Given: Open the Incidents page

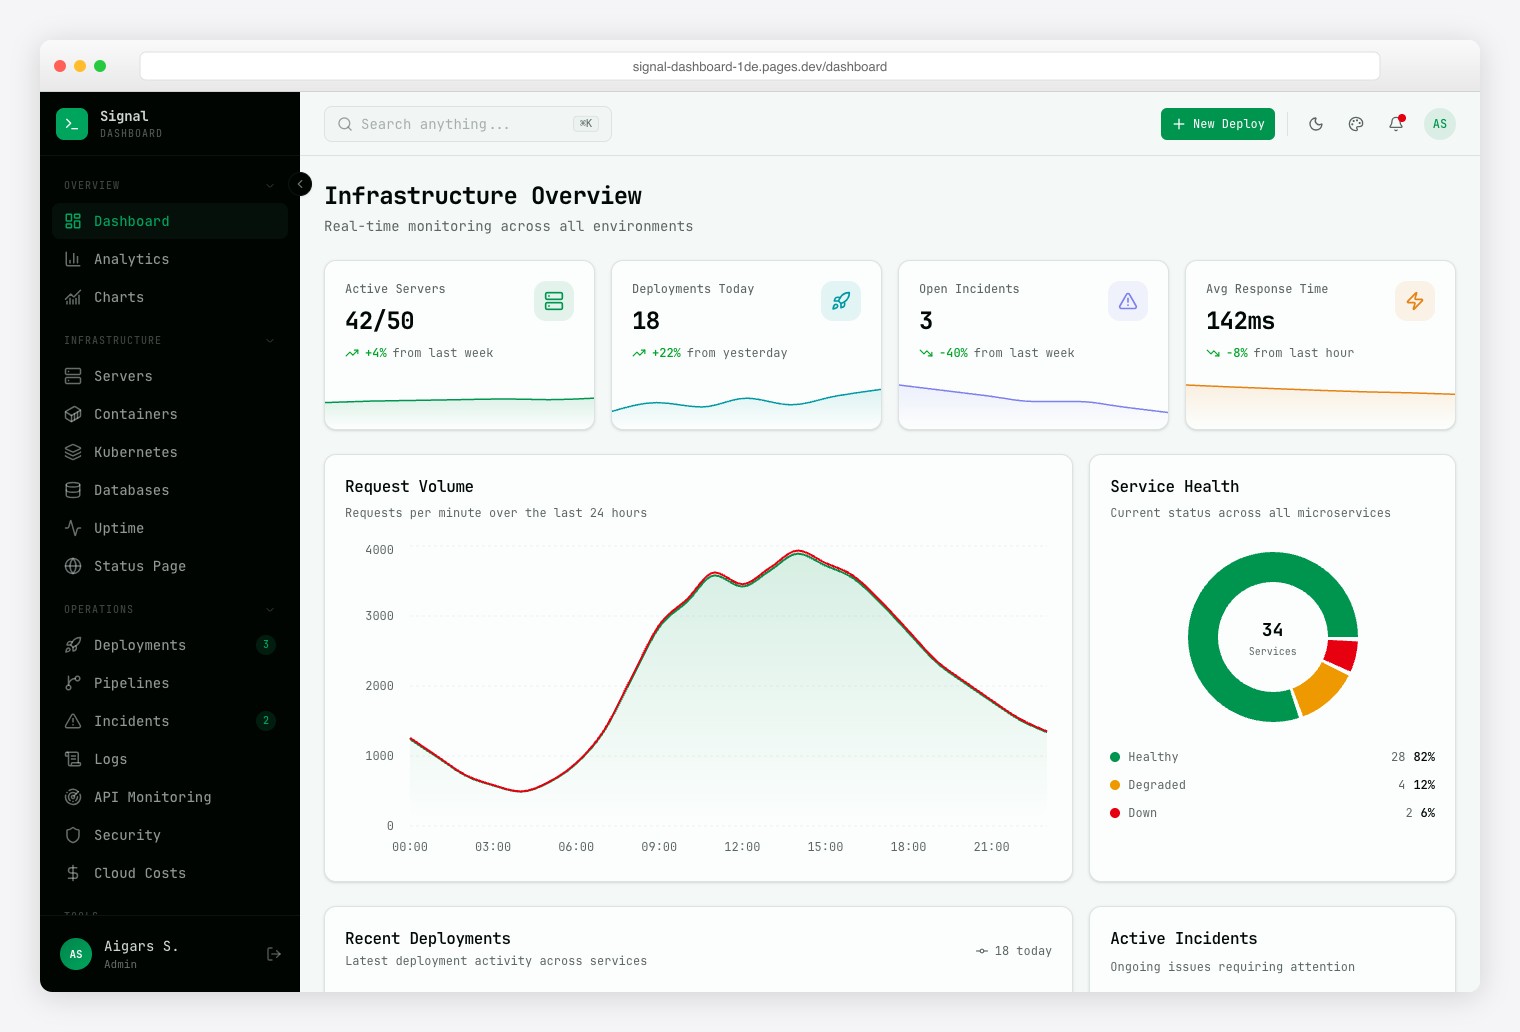Looking at the screenshot, I should coord(131,721).
